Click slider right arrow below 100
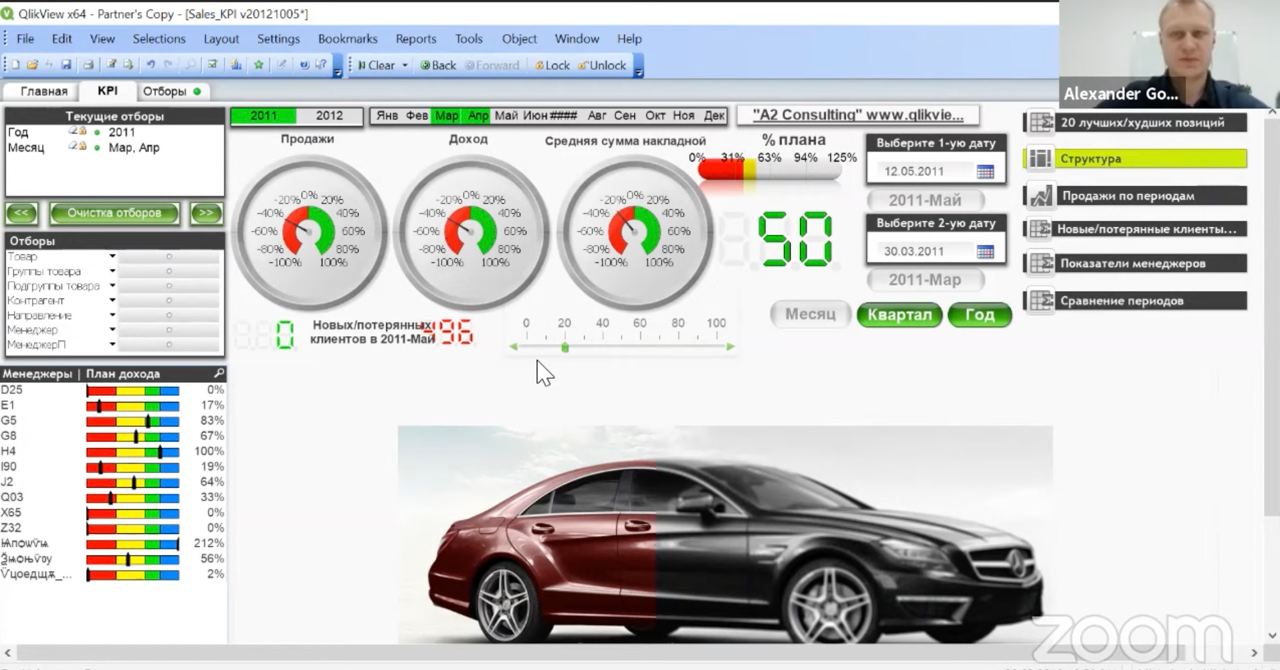Screen dimensions: 1280x670 (730, 347)
